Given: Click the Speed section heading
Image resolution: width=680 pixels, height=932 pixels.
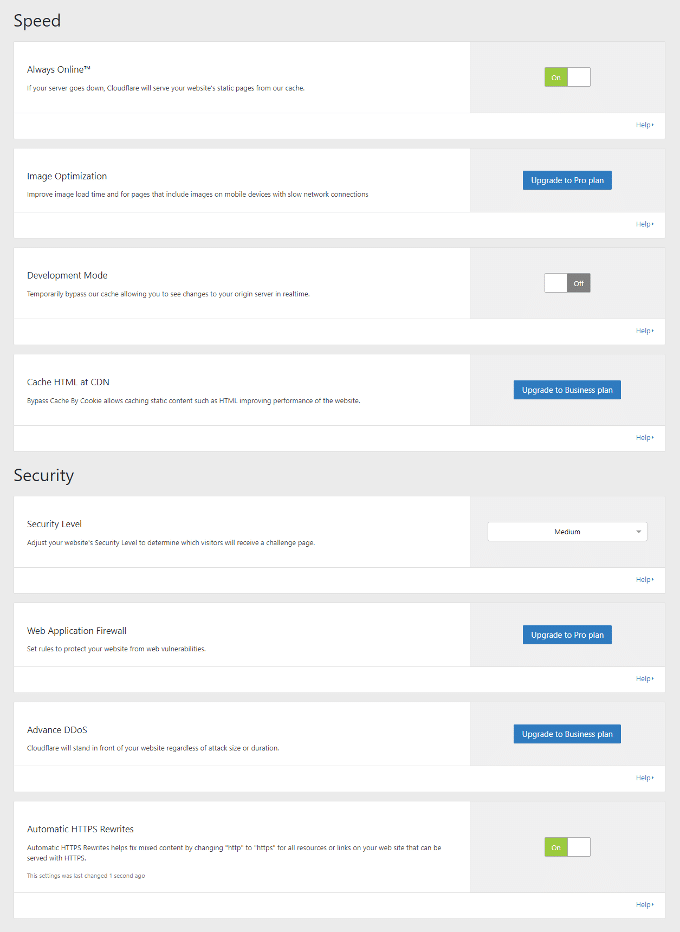Looking at the screenshot, I should click(37, 20).
